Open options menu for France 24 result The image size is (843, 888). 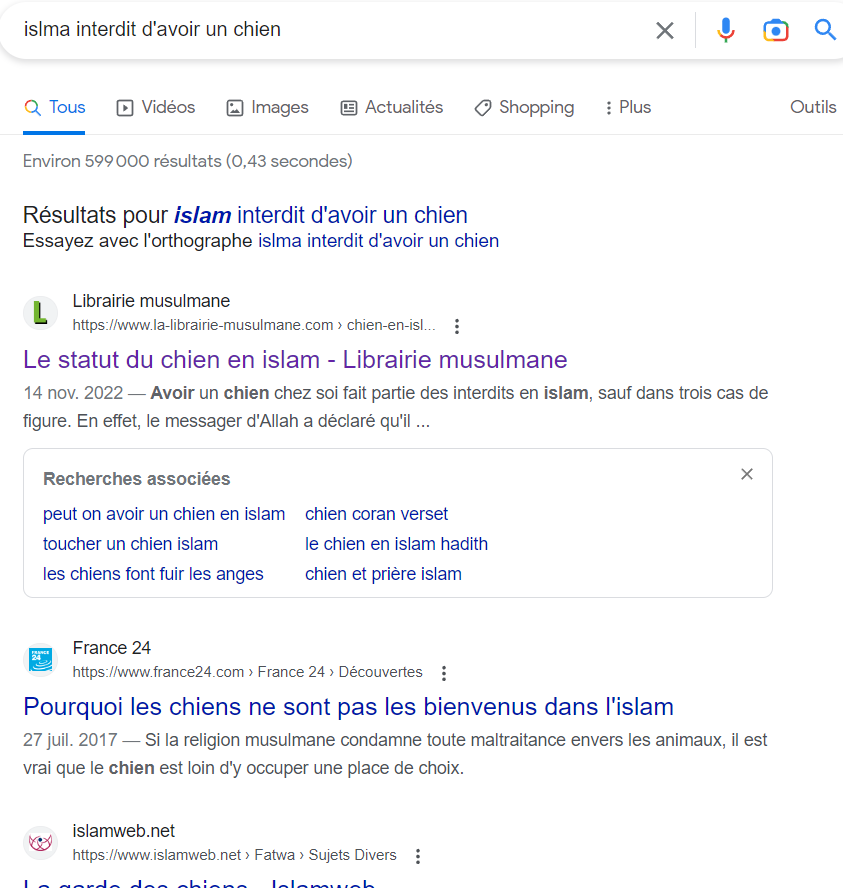[444, 673]
